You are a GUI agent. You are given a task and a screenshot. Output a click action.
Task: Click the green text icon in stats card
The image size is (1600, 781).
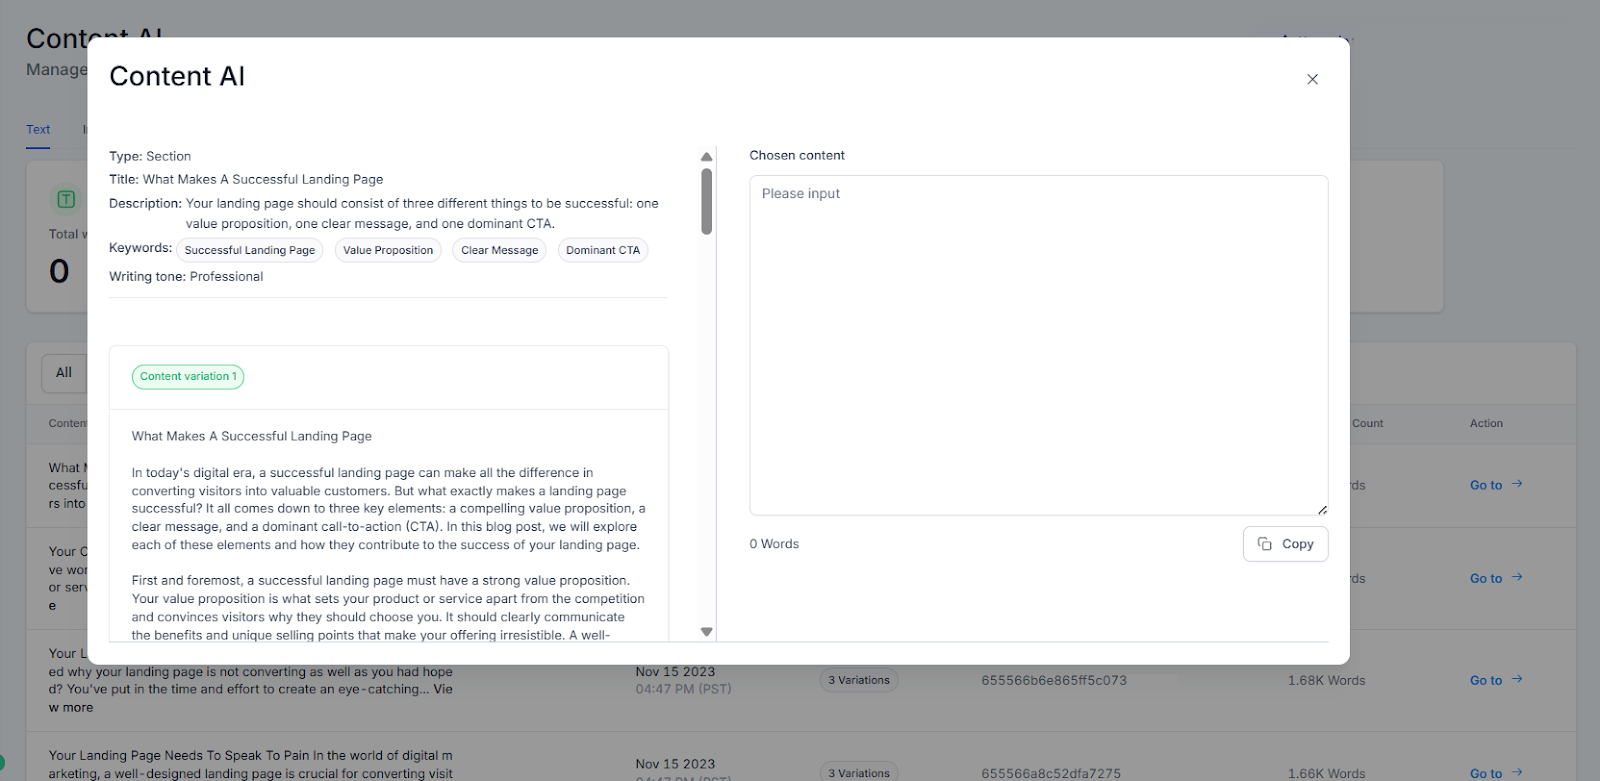66,199
